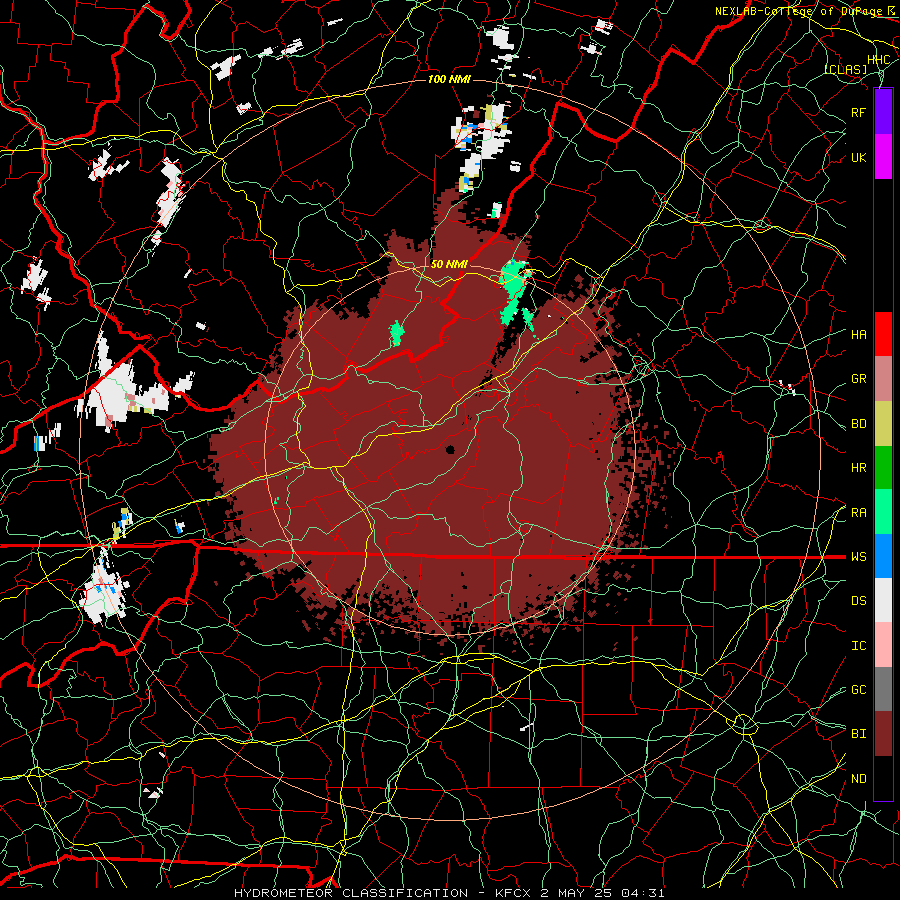Click the KFCX station identifier
900x900 pixels.
(514, 893)
